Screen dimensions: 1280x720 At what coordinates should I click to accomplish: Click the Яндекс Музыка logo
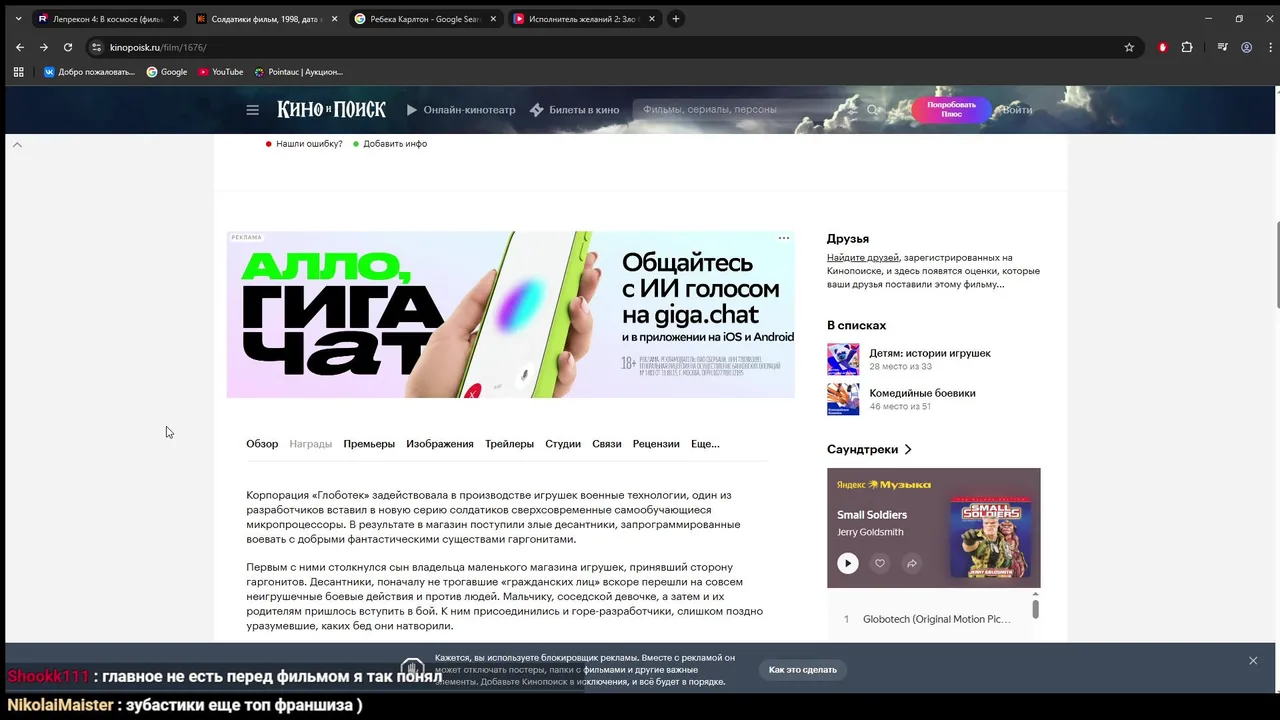pos(884,485)
